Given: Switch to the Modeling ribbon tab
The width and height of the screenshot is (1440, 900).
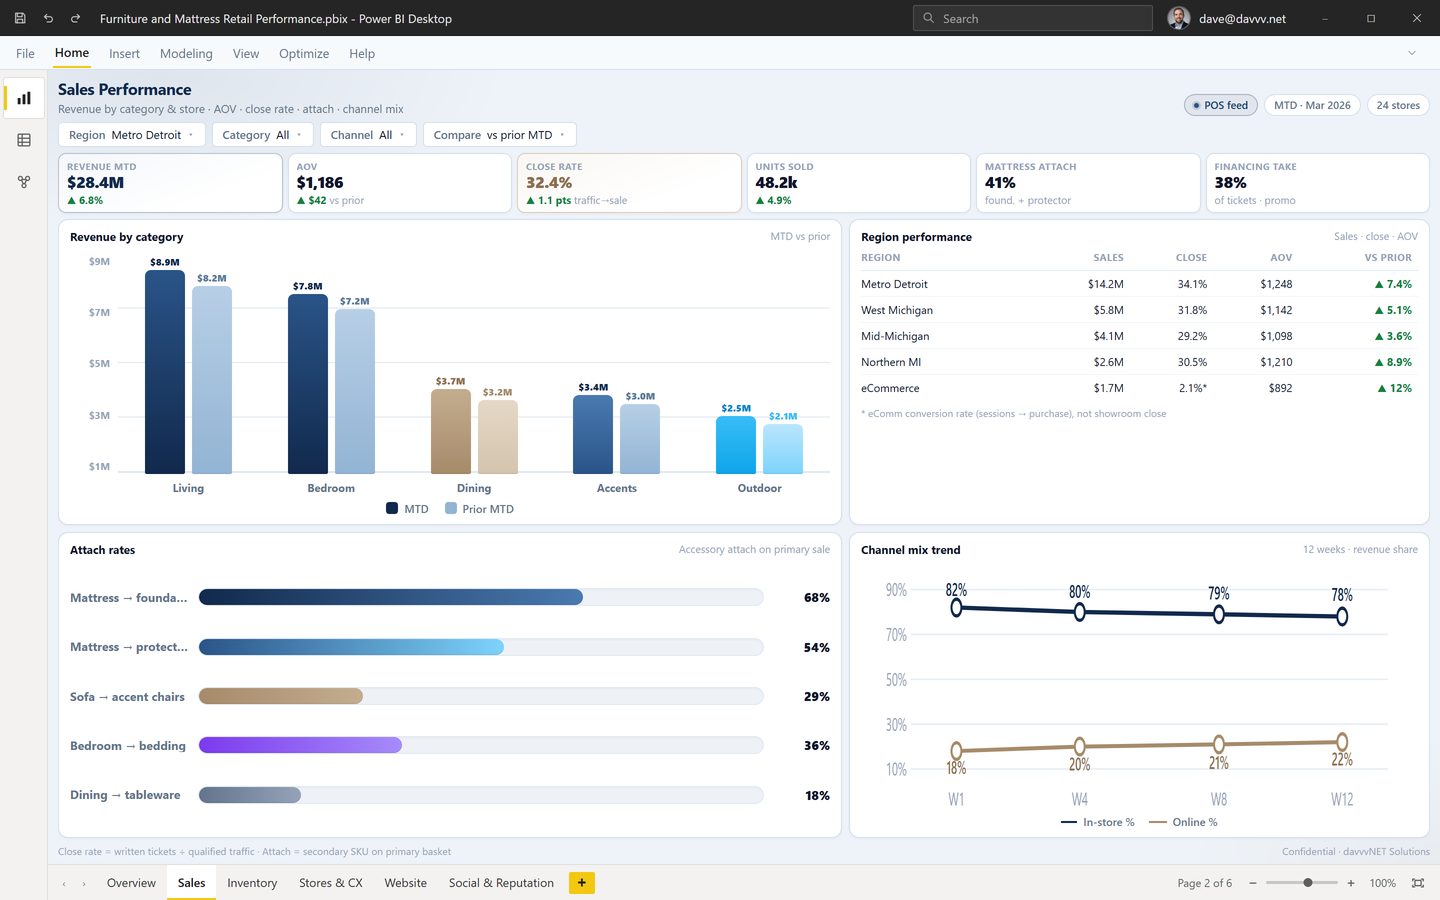Looking at the screenshot, I should coord(186,53).
